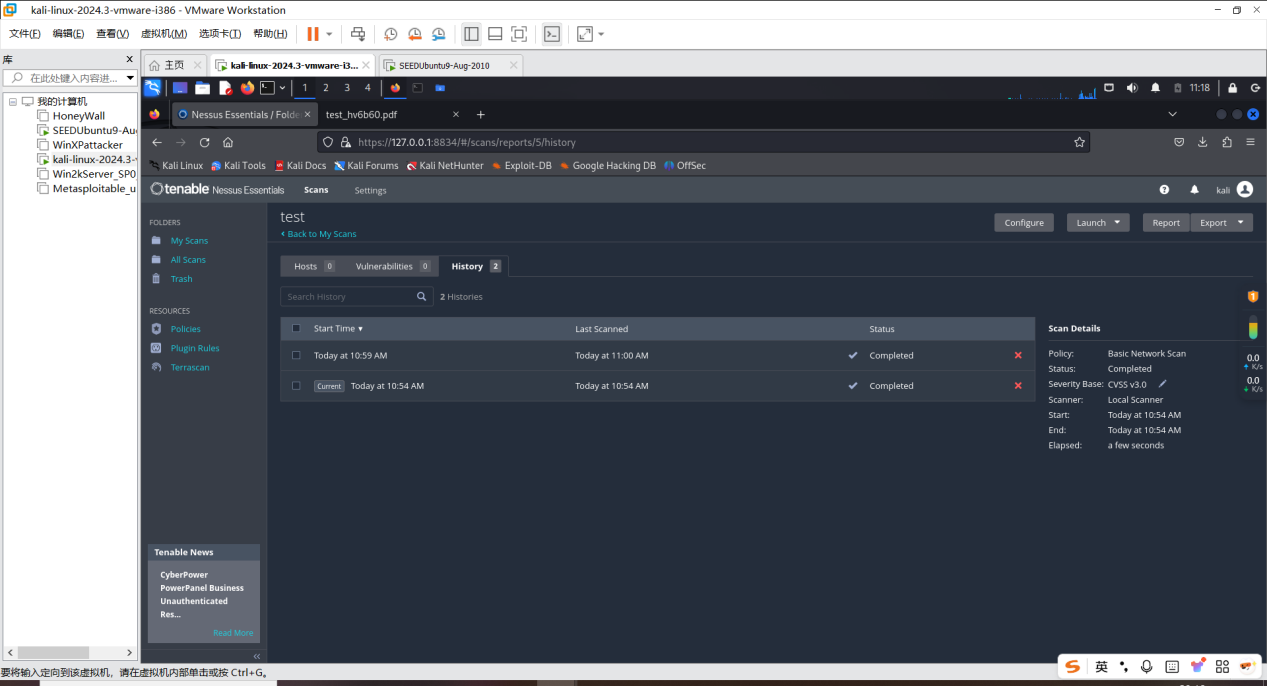This screenshot has width=1267, height=686.
Task: Open Trash folder in sidebar
Action: point(181,279)
